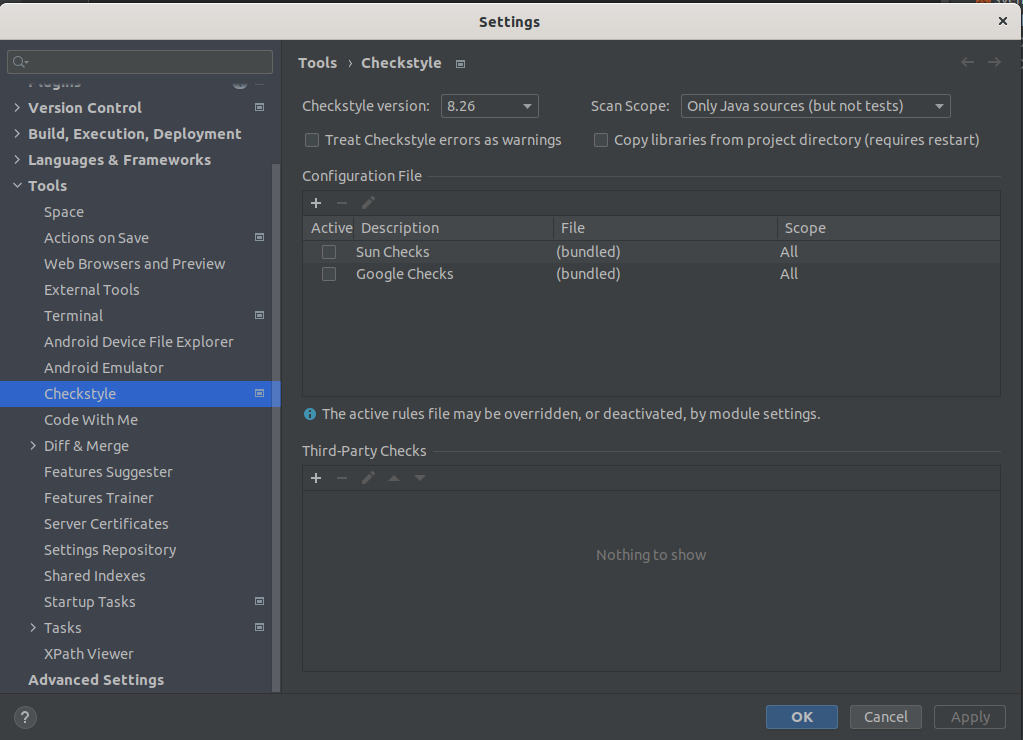Click info icon beside active rules note
This screenshot has width=1023, height=740.
coord(310,414)
